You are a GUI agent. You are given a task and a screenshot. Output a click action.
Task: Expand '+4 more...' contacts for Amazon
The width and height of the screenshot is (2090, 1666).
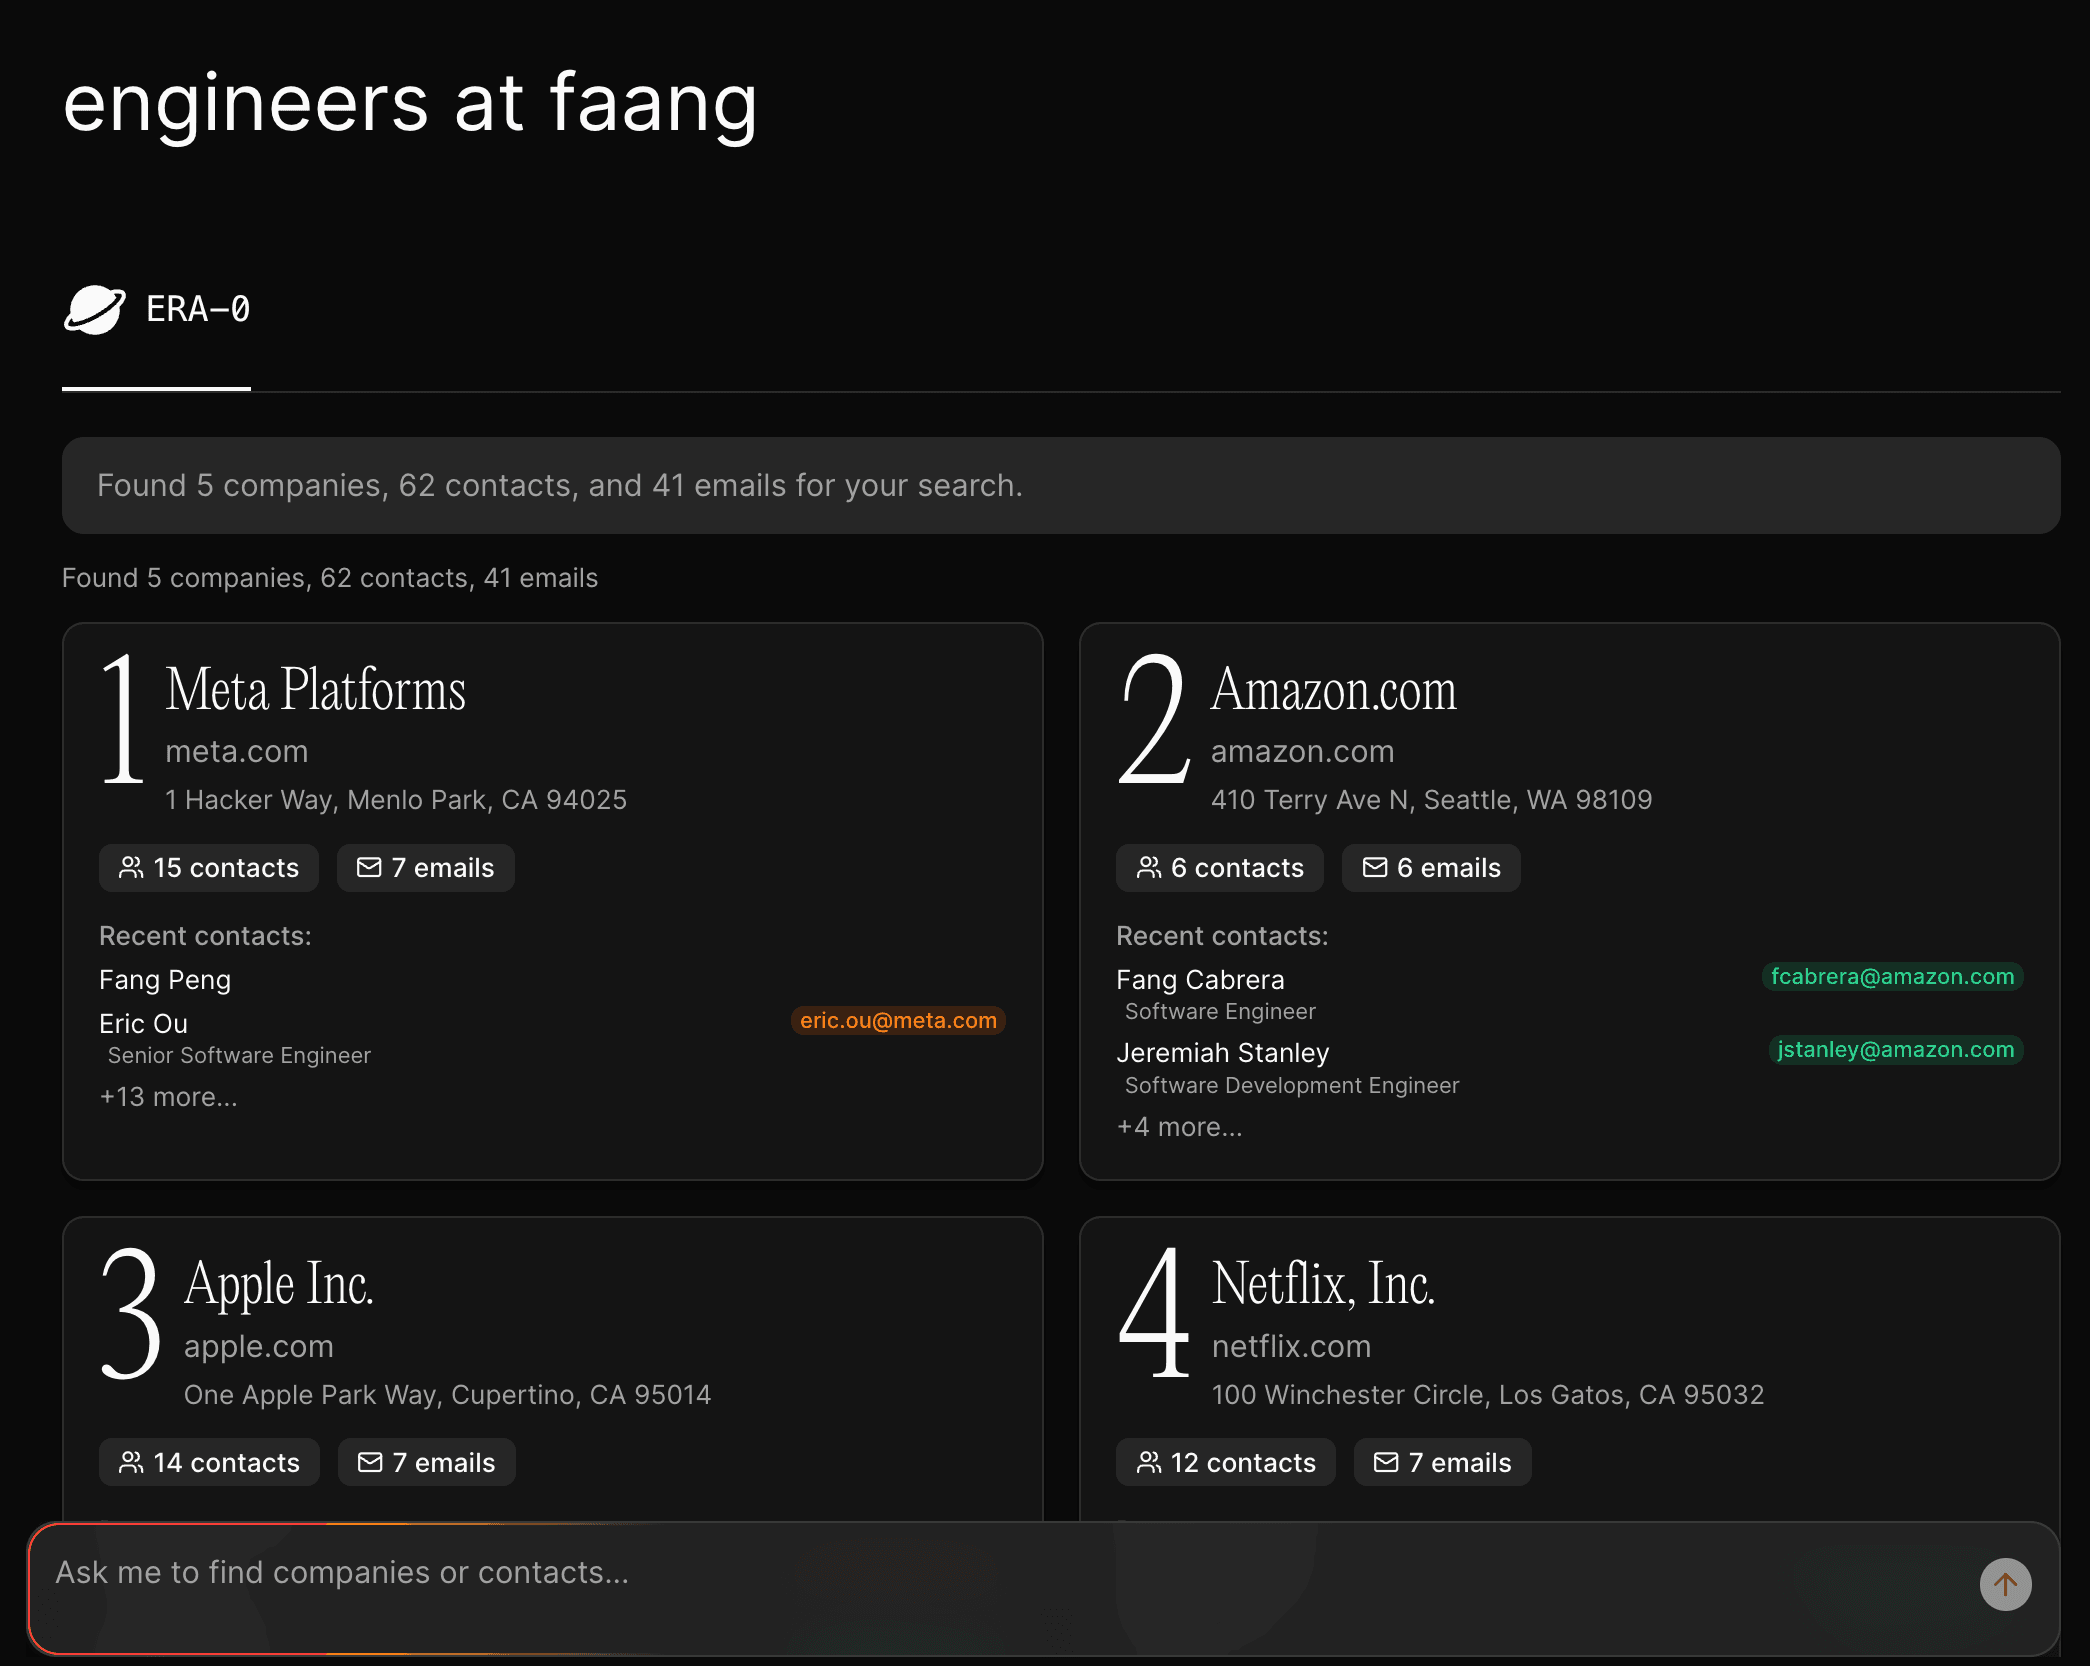pyautogui.click(x=1179, y=1127)
